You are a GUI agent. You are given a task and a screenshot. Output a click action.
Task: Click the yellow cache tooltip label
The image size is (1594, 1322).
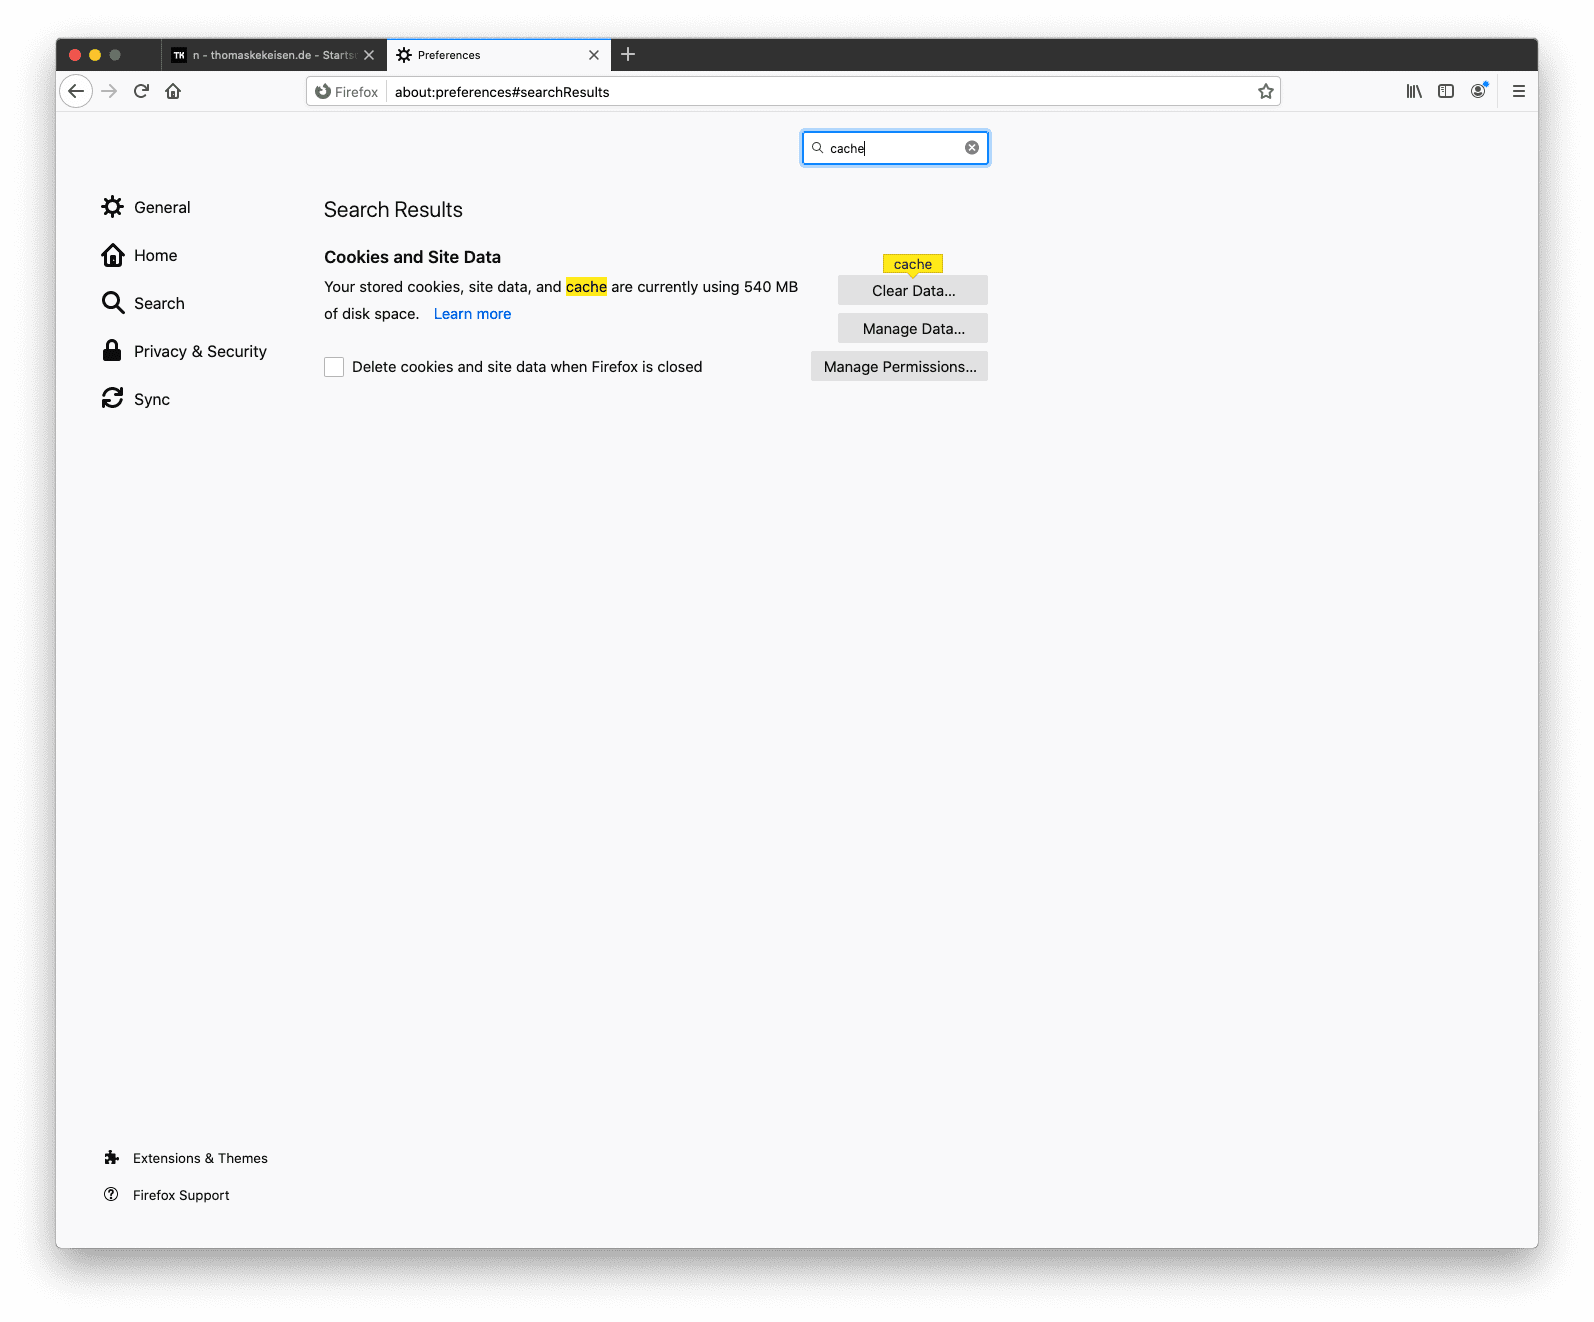[x=913, y=264]
